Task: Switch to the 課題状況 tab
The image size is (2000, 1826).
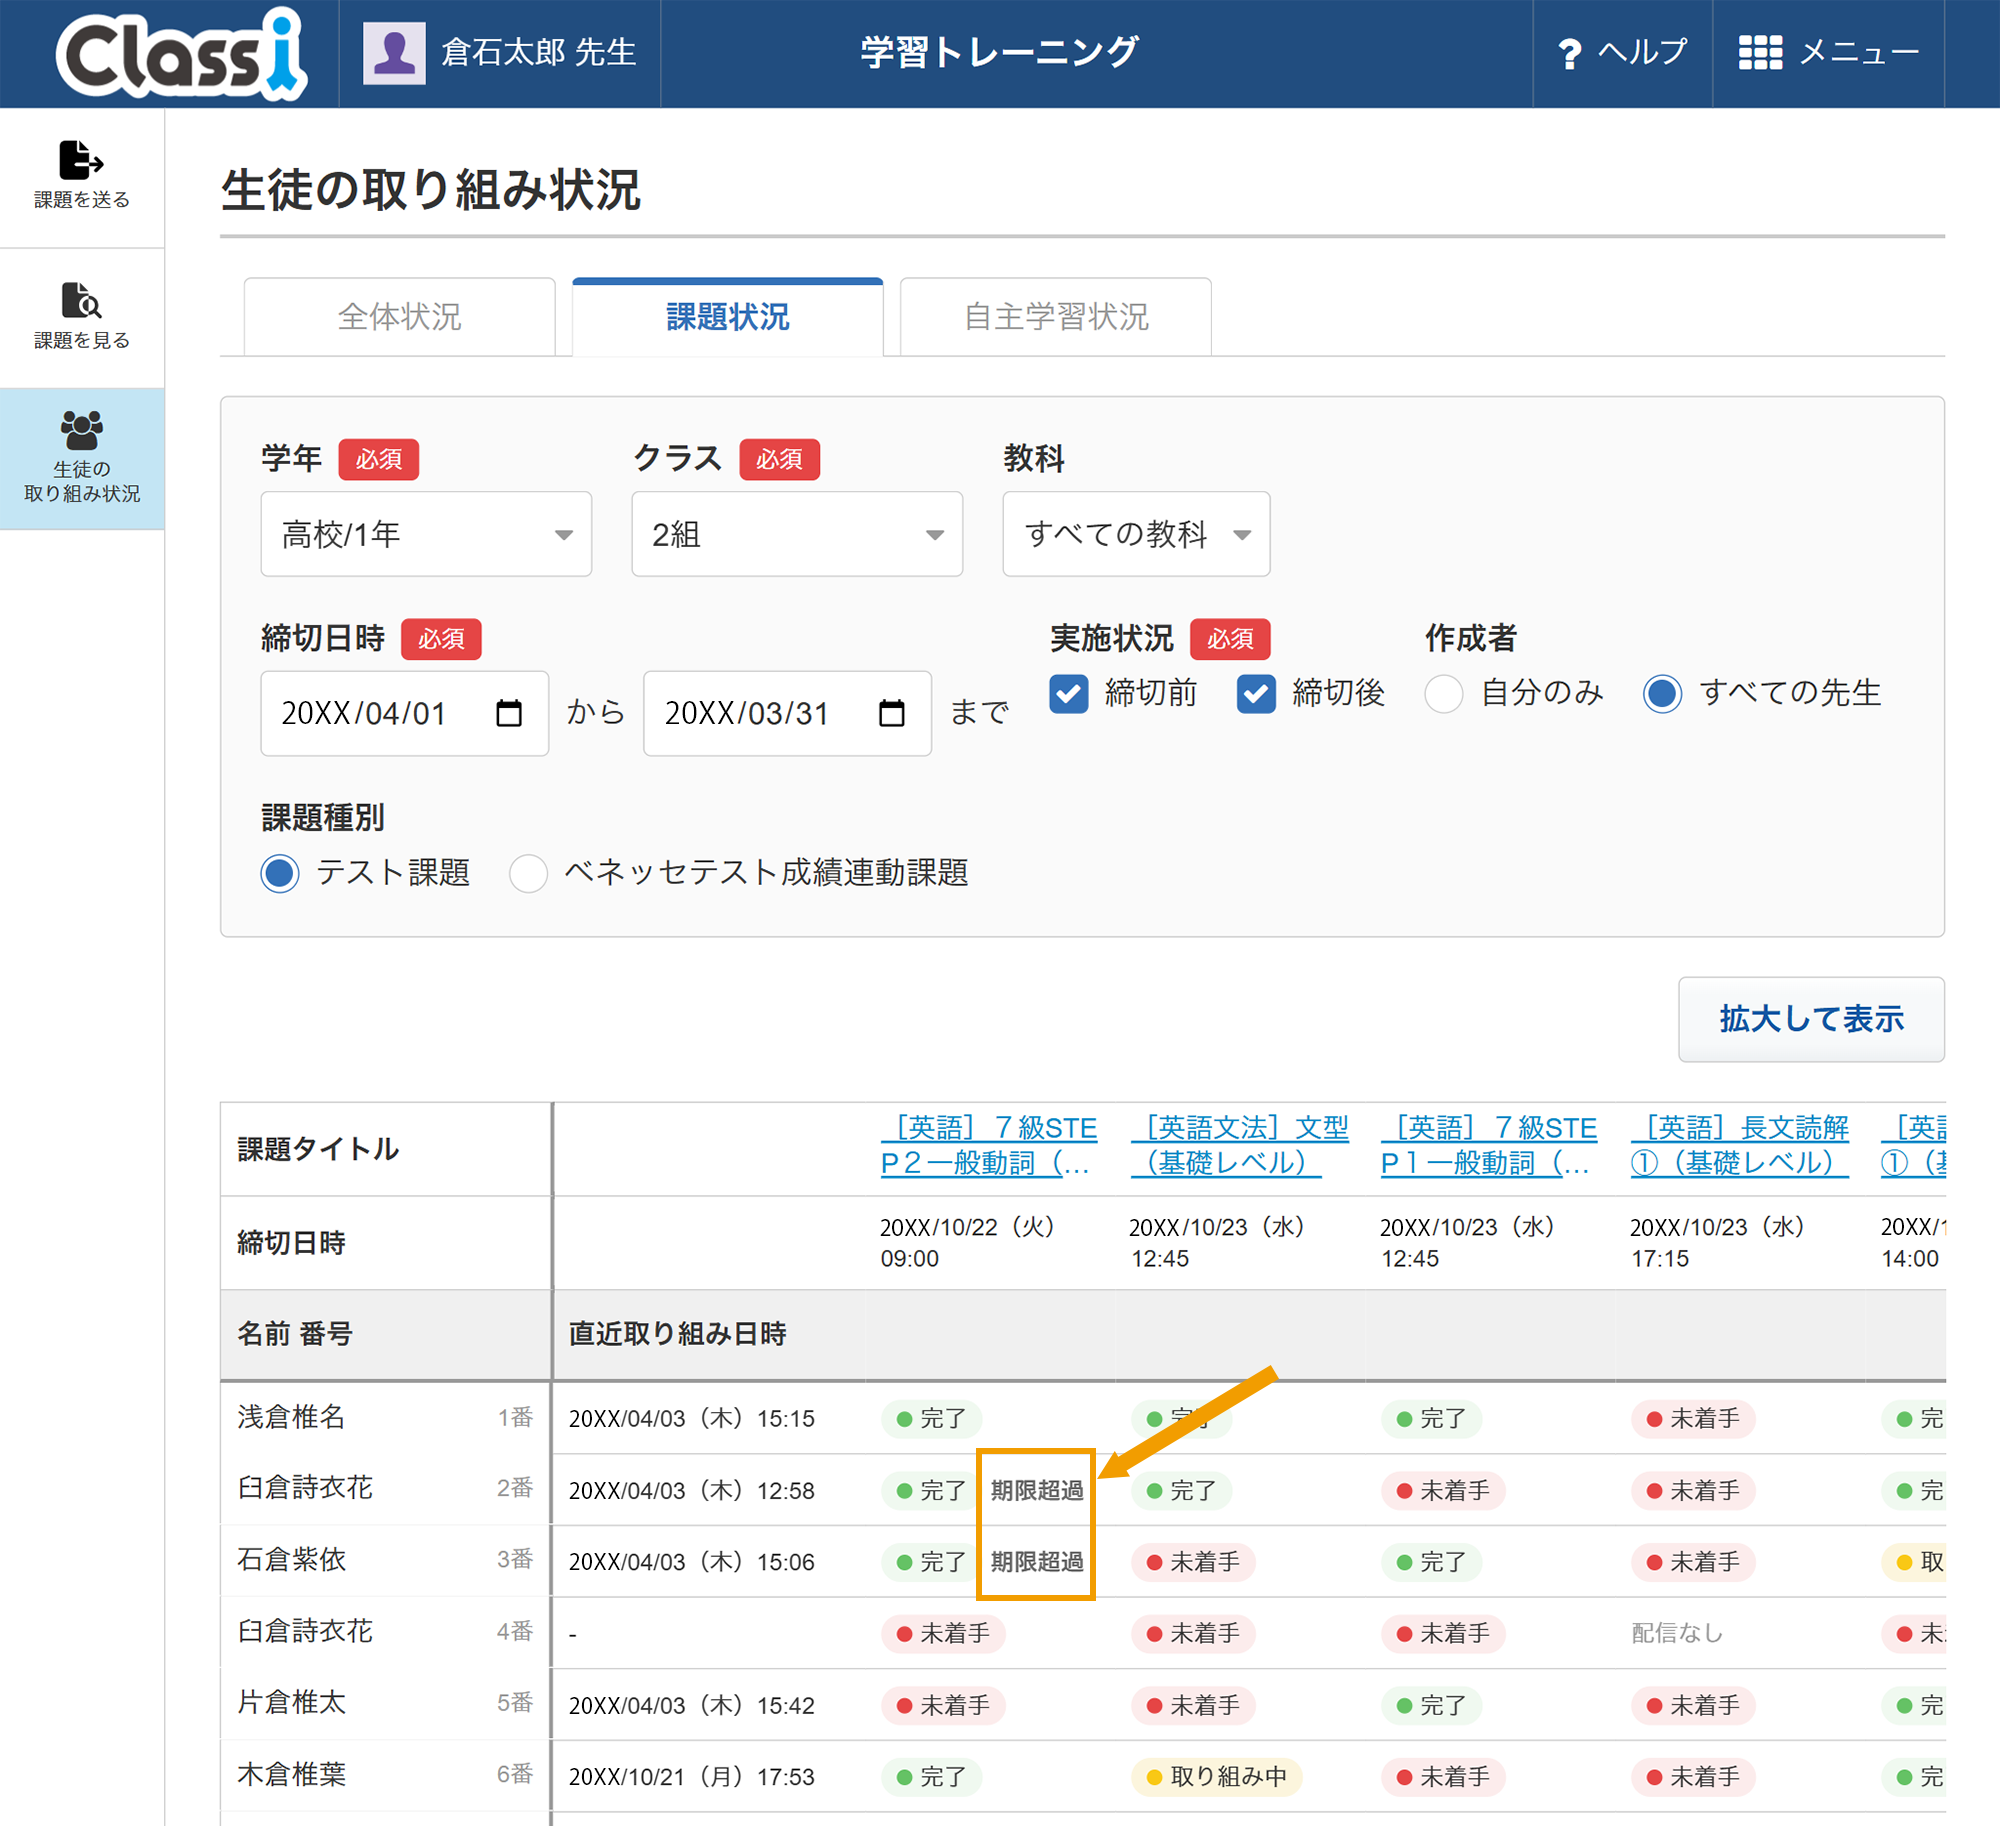Action: point(728,317)
